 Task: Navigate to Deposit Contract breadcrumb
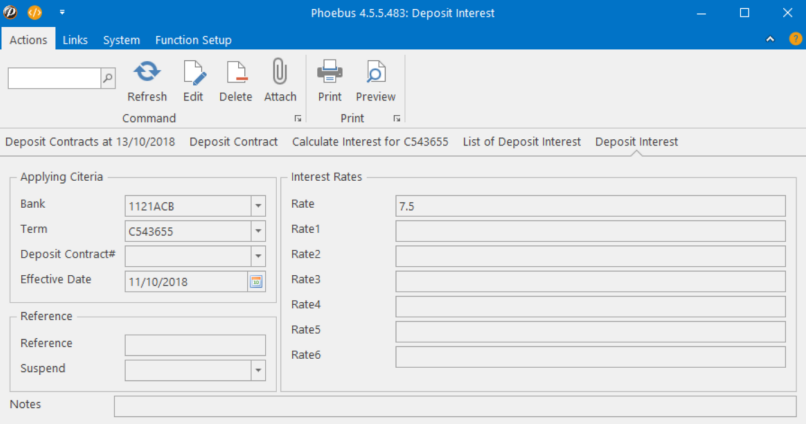coord(233,142)
